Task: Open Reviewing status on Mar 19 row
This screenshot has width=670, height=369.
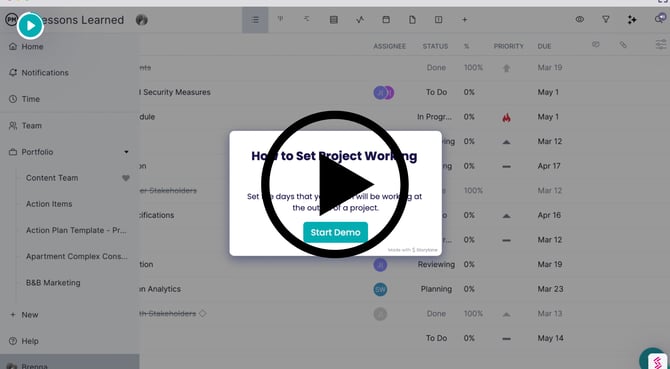Action: coord(436,264)
